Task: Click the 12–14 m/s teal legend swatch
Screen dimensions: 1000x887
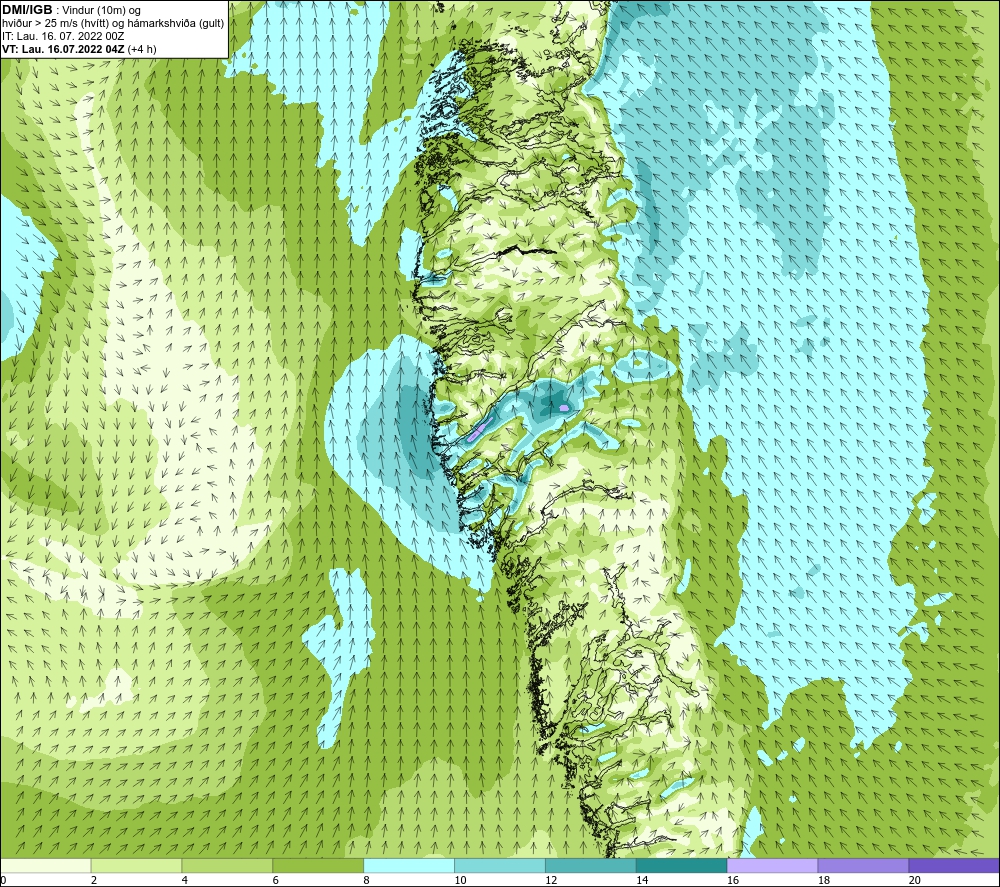Action: coord(591,865)
